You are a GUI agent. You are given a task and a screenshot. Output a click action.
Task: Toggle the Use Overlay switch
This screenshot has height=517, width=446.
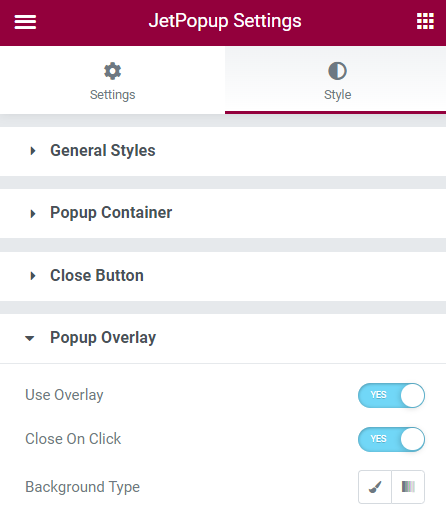(x=391, y=395)
